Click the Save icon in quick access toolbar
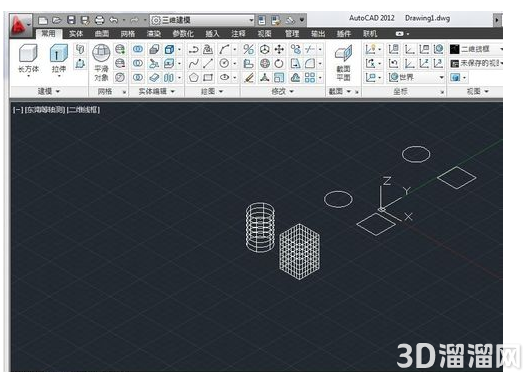The height and width of the screenshot is (372, 525). pyautogui.click(x=71, y=20)
